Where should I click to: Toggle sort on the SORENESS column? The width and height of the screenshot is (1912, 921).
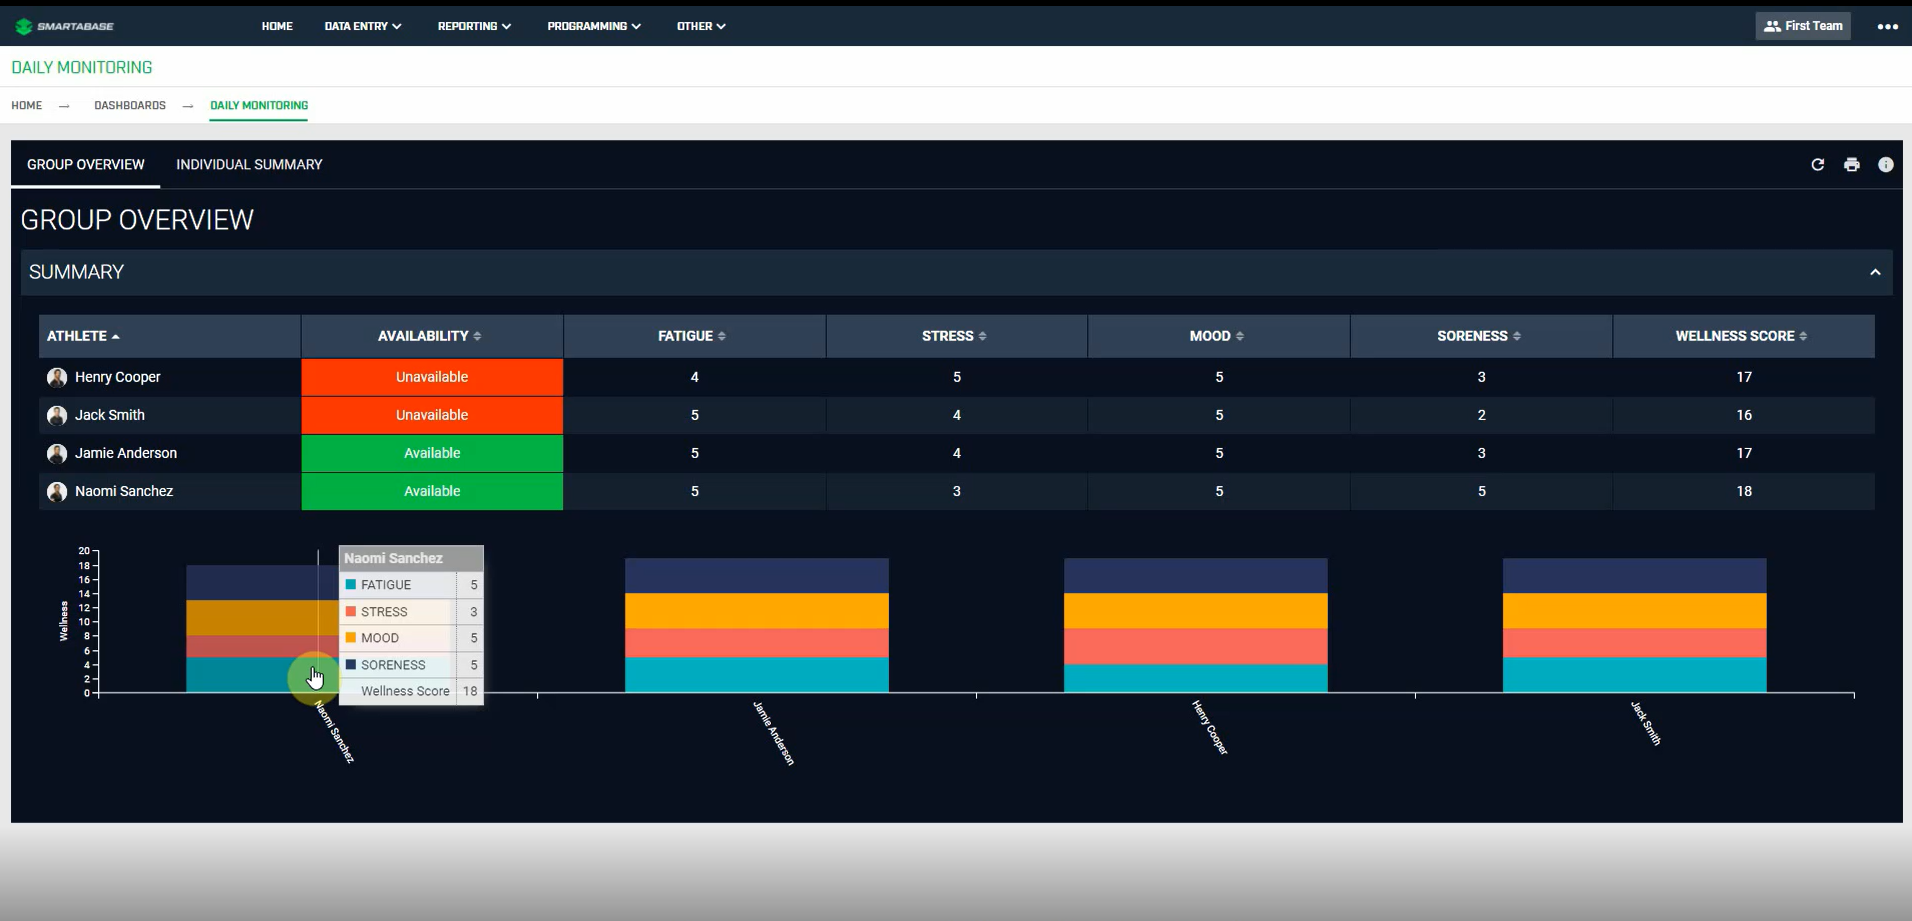[1478, 336]
